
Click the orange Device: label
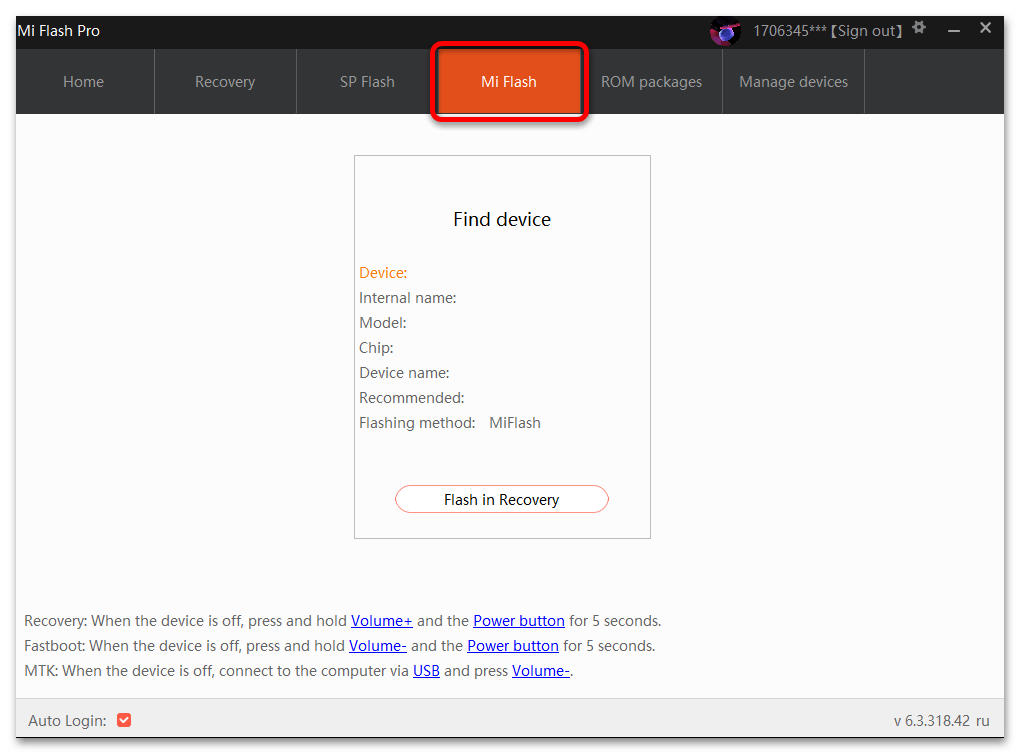click(x=383, y=273)
